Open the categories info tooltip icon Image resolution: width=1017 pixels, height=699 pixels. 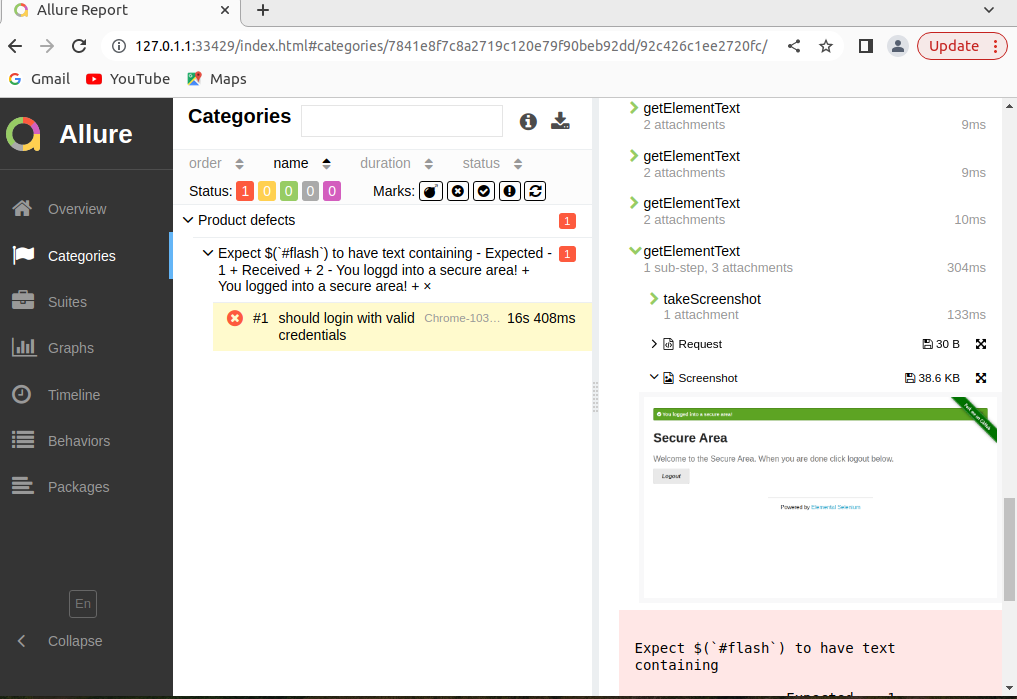click(x=527, y=121)
